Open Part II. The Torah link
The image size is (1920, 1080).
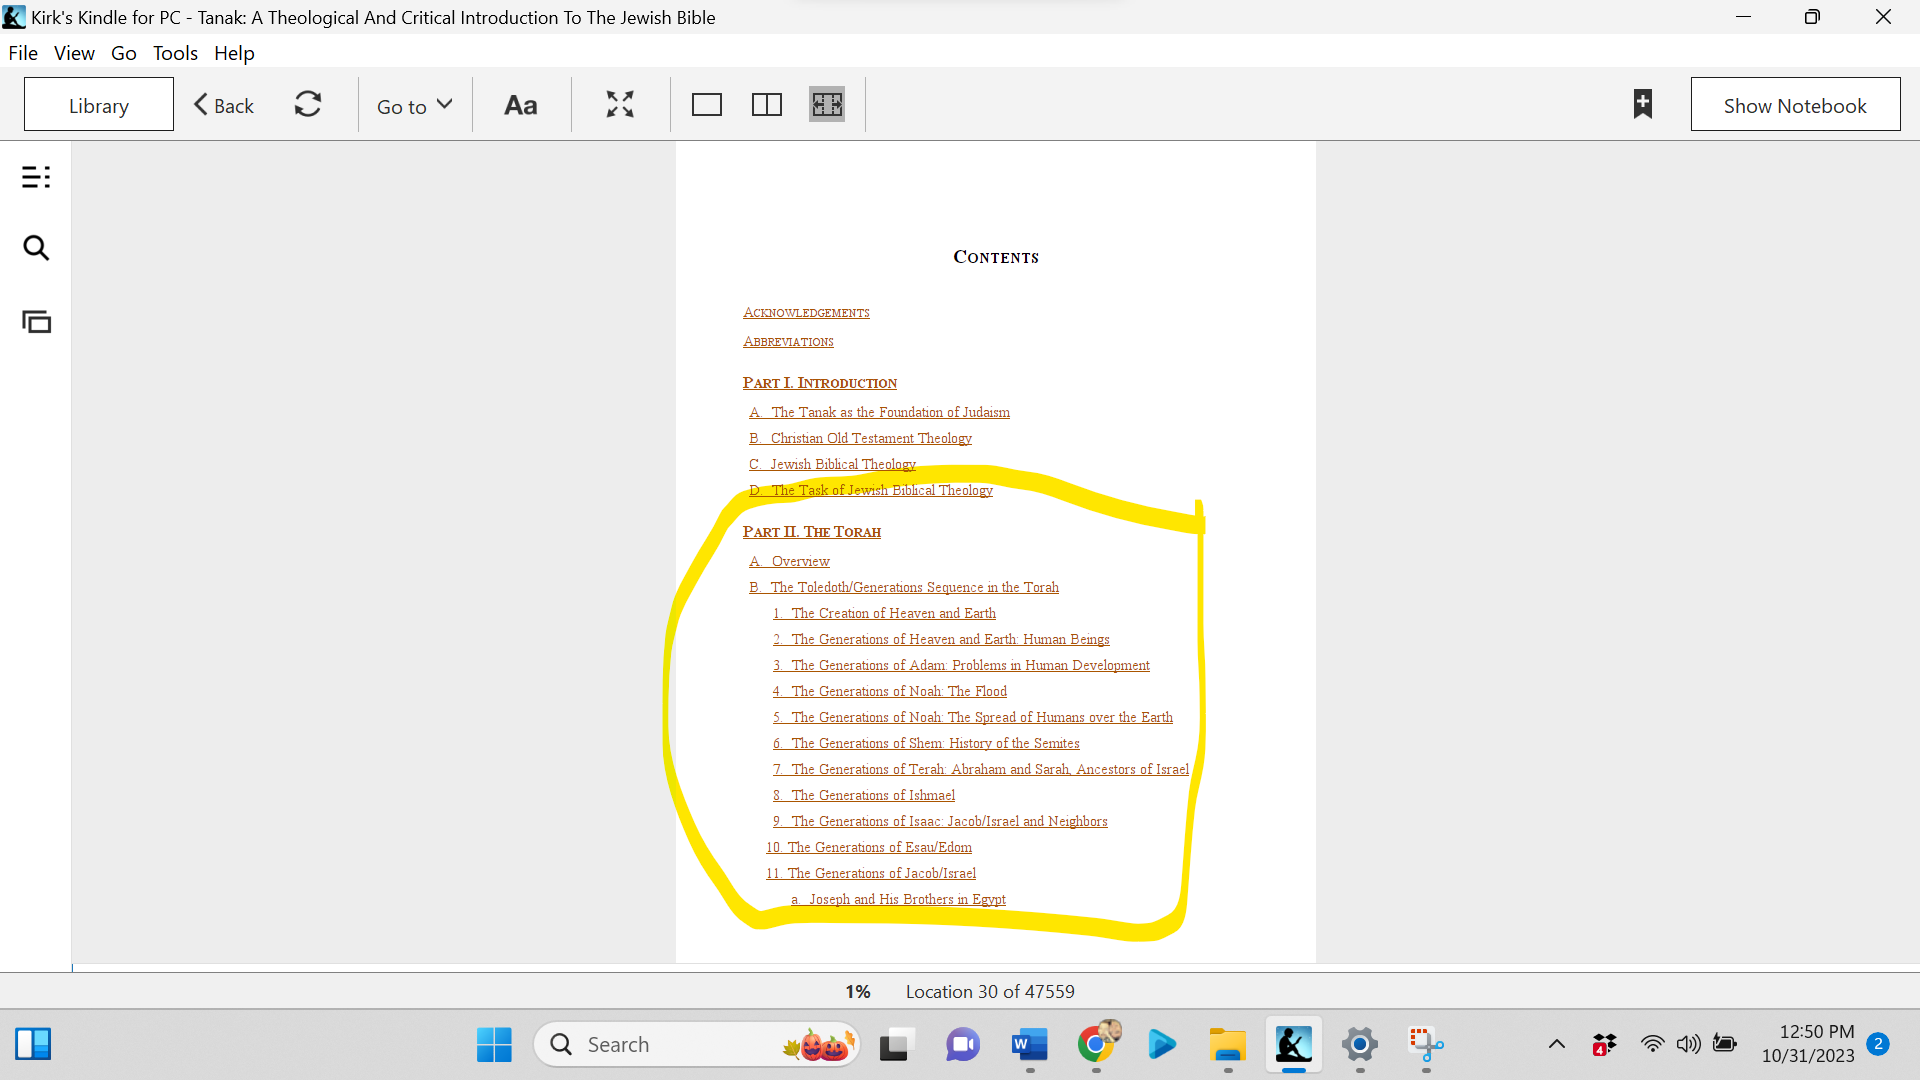coord(811,532)
